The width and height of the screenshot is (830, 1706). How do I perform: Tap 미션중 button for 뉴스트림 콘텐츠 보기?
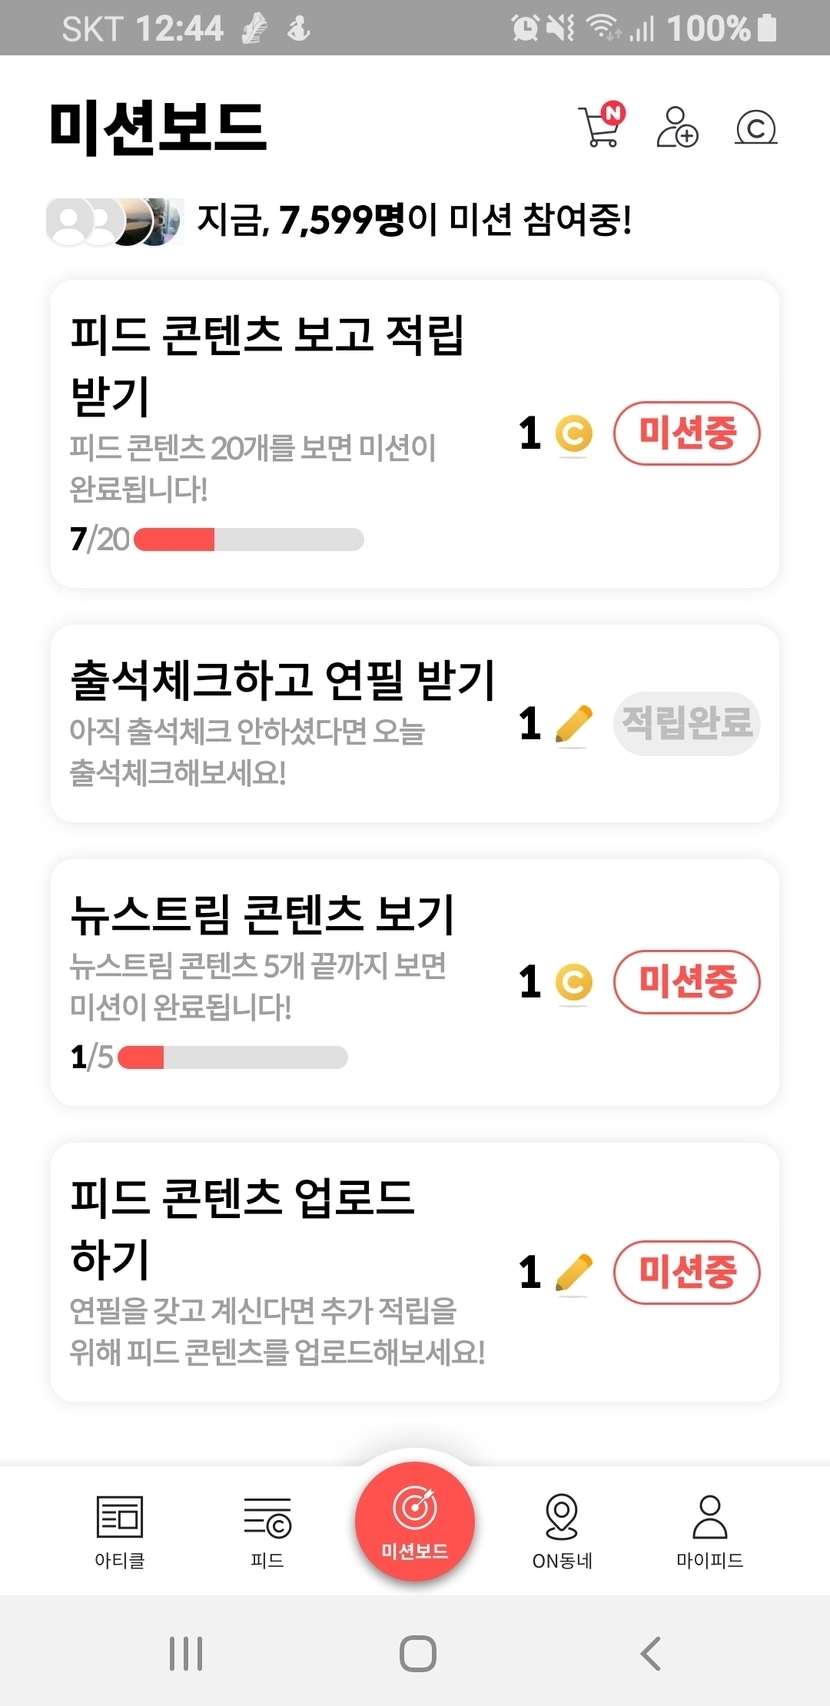tap(686, 982)
